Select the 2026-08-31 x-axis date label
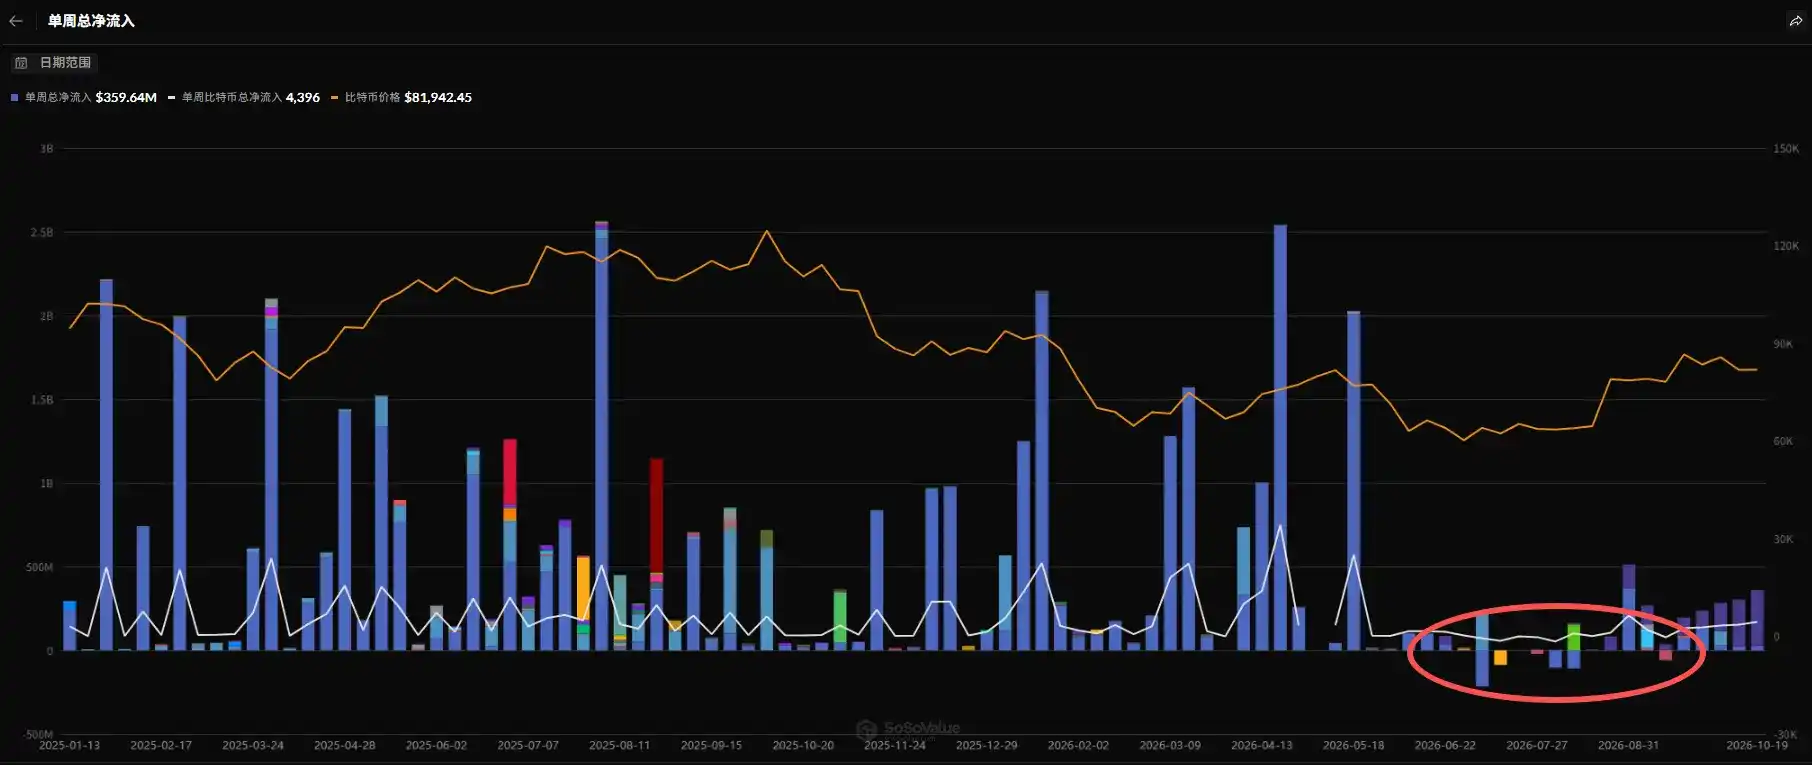The width and height of the screenshot is (1812, 765). pyautogui.click(x=1629, y=746)
